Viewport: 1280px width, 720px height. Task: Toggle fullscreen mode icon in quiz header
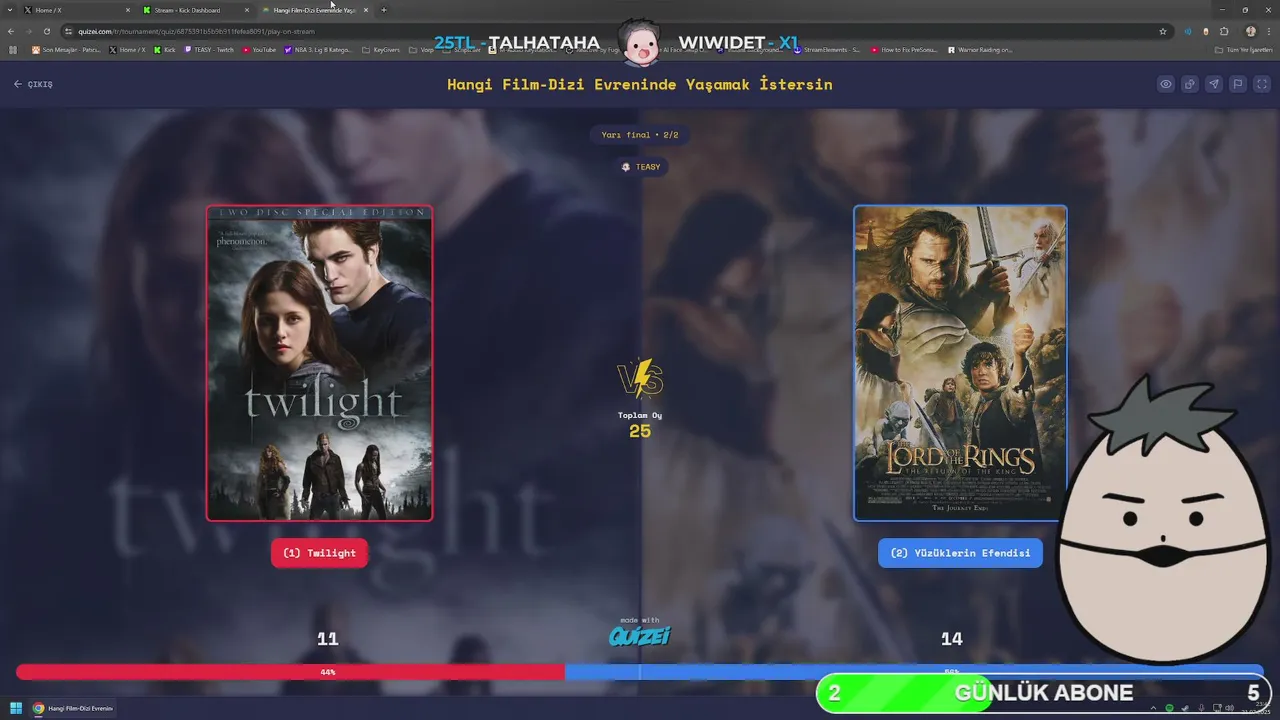(x=1262, y=84)
